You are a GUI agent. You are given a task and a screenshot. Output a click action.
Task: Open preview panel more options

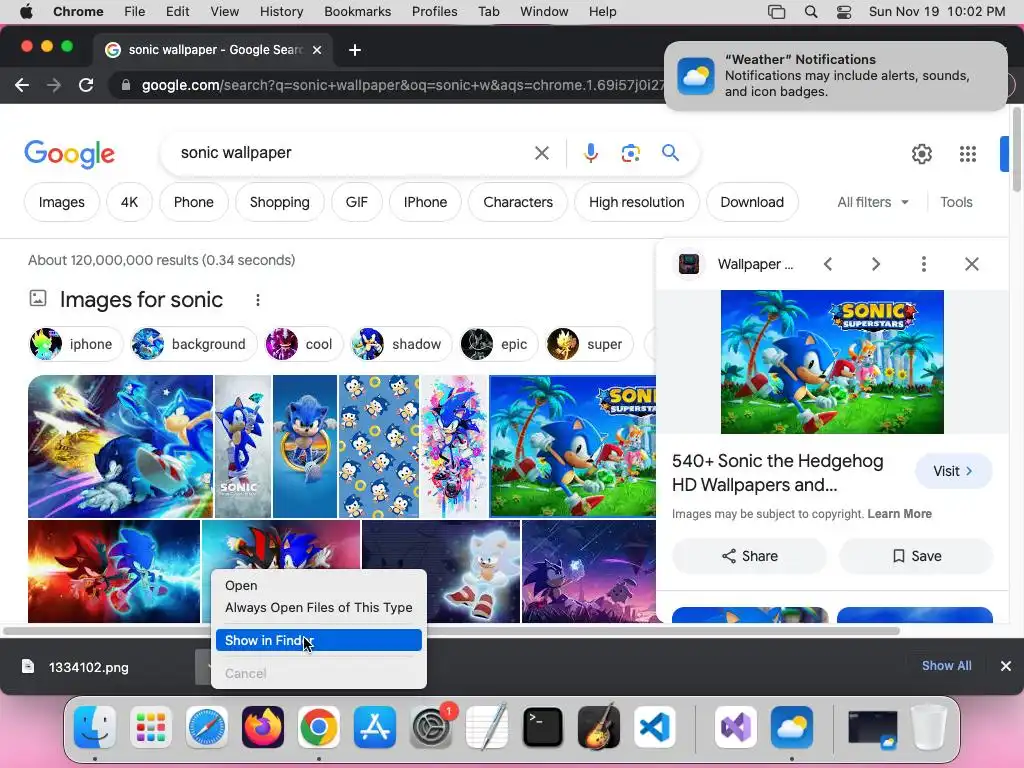(x=923, y=264)
